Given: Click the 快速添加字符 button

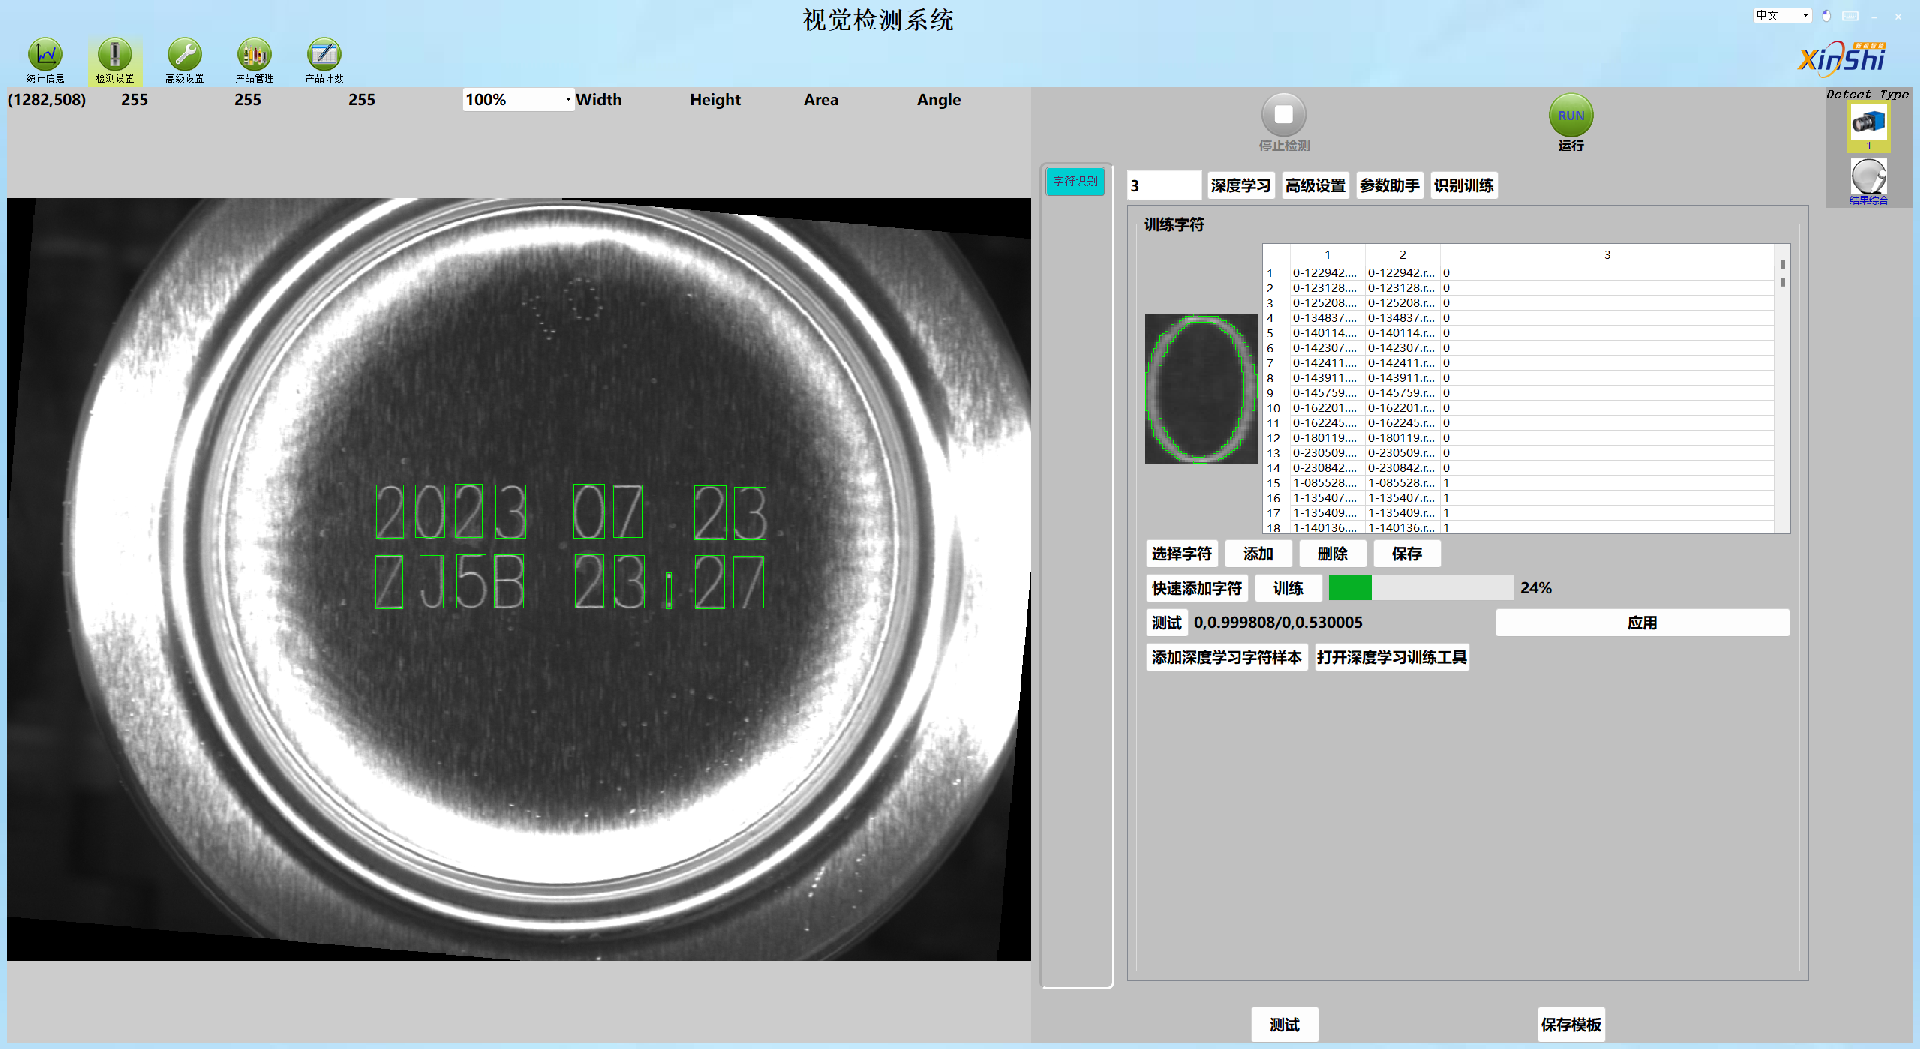Looking at the screenshot, I should 1197,588.
